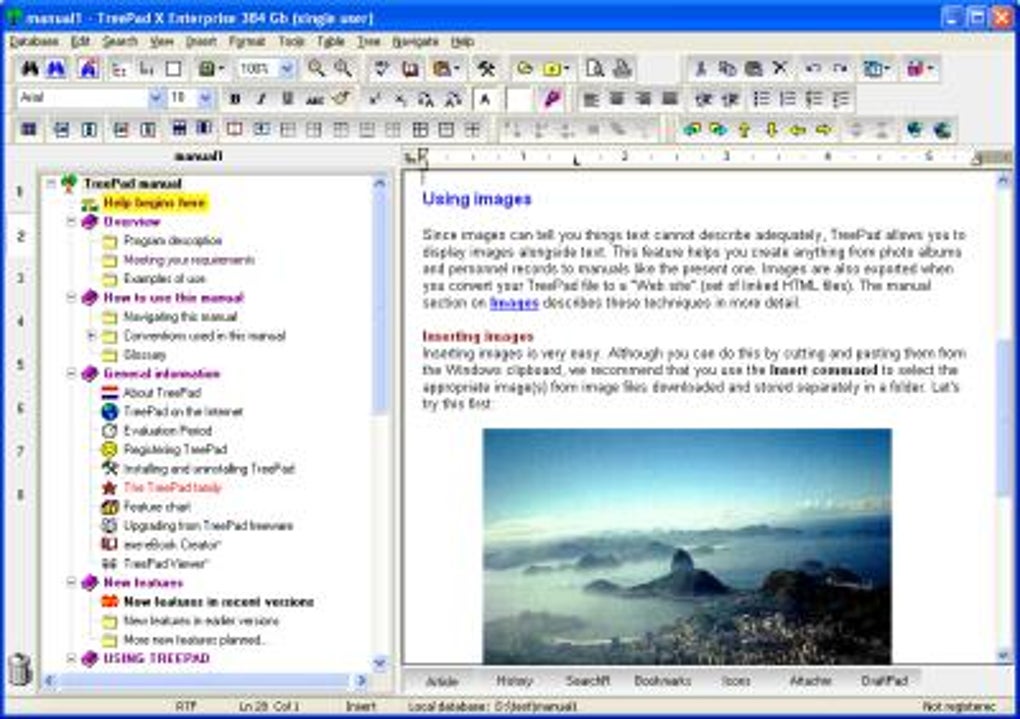Image resolution: width=1020 pixels, height=719 pixels.
Task: Collapse the USING TREEPAD node
Action: click(x=71, y=658)
